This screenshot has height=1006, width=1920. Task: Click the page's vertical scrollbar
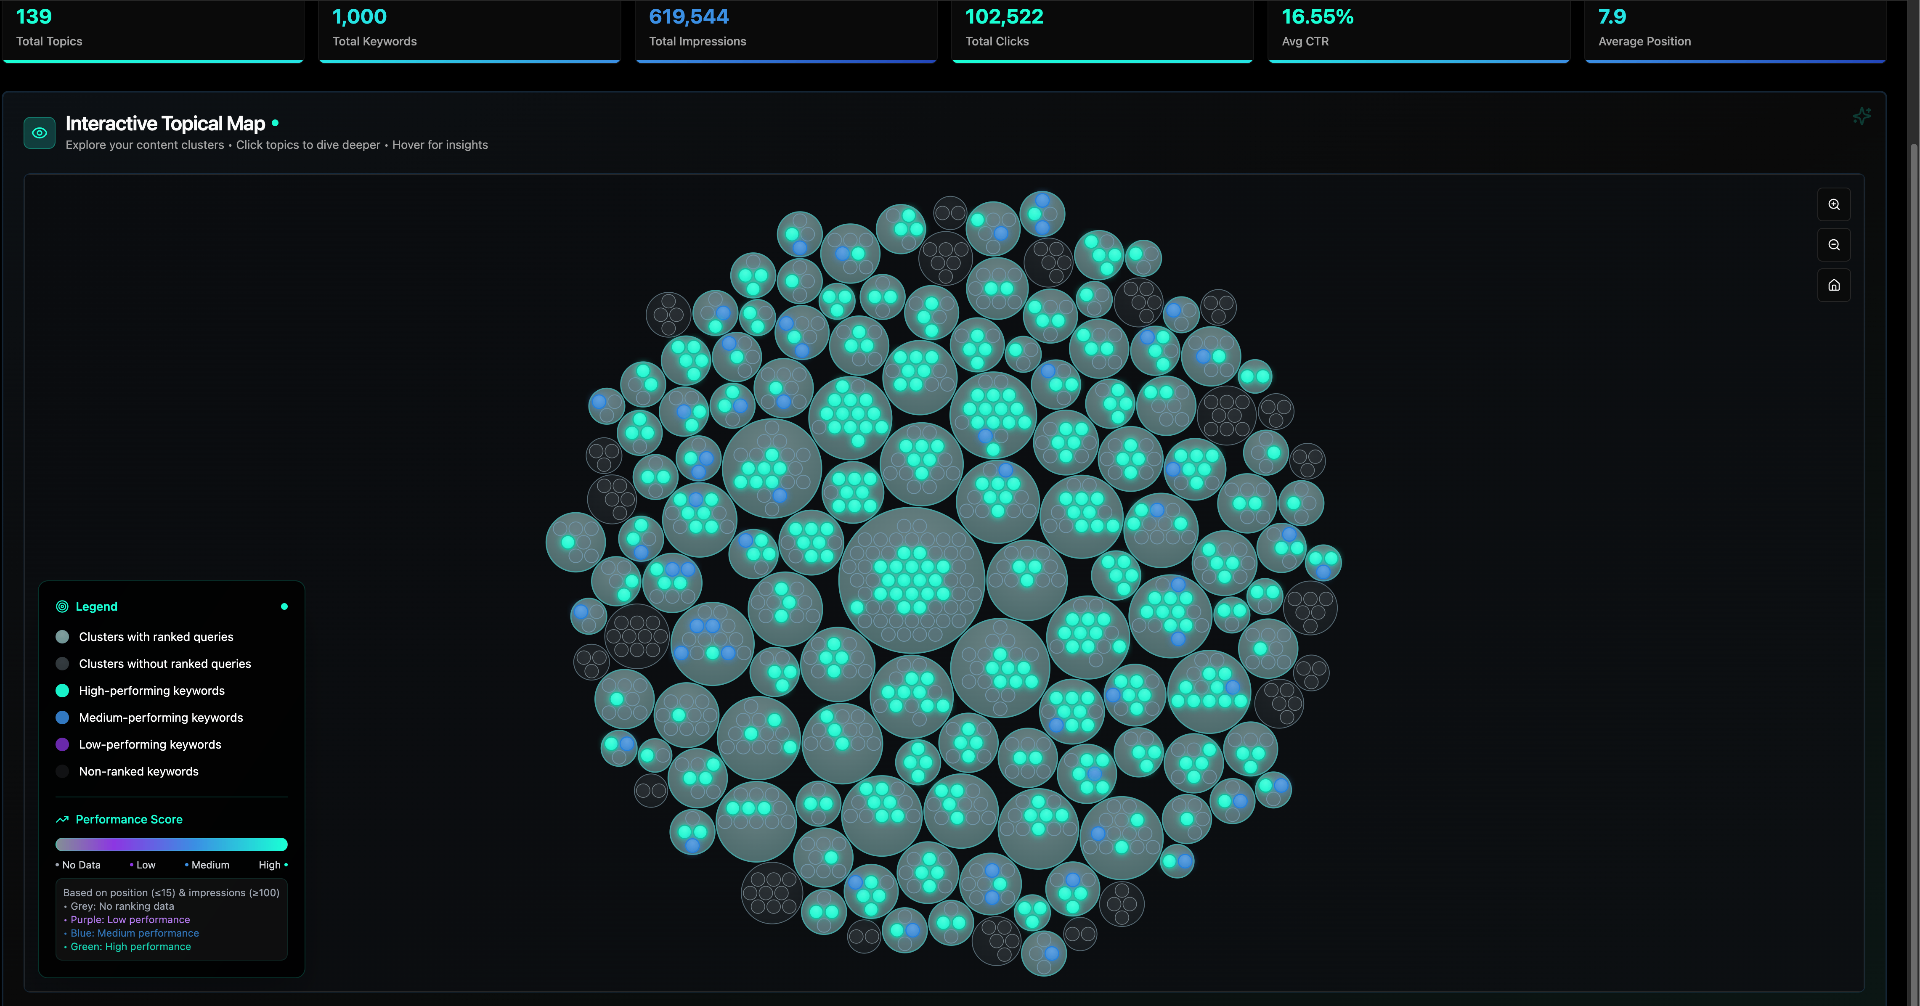click(1914, 500)
